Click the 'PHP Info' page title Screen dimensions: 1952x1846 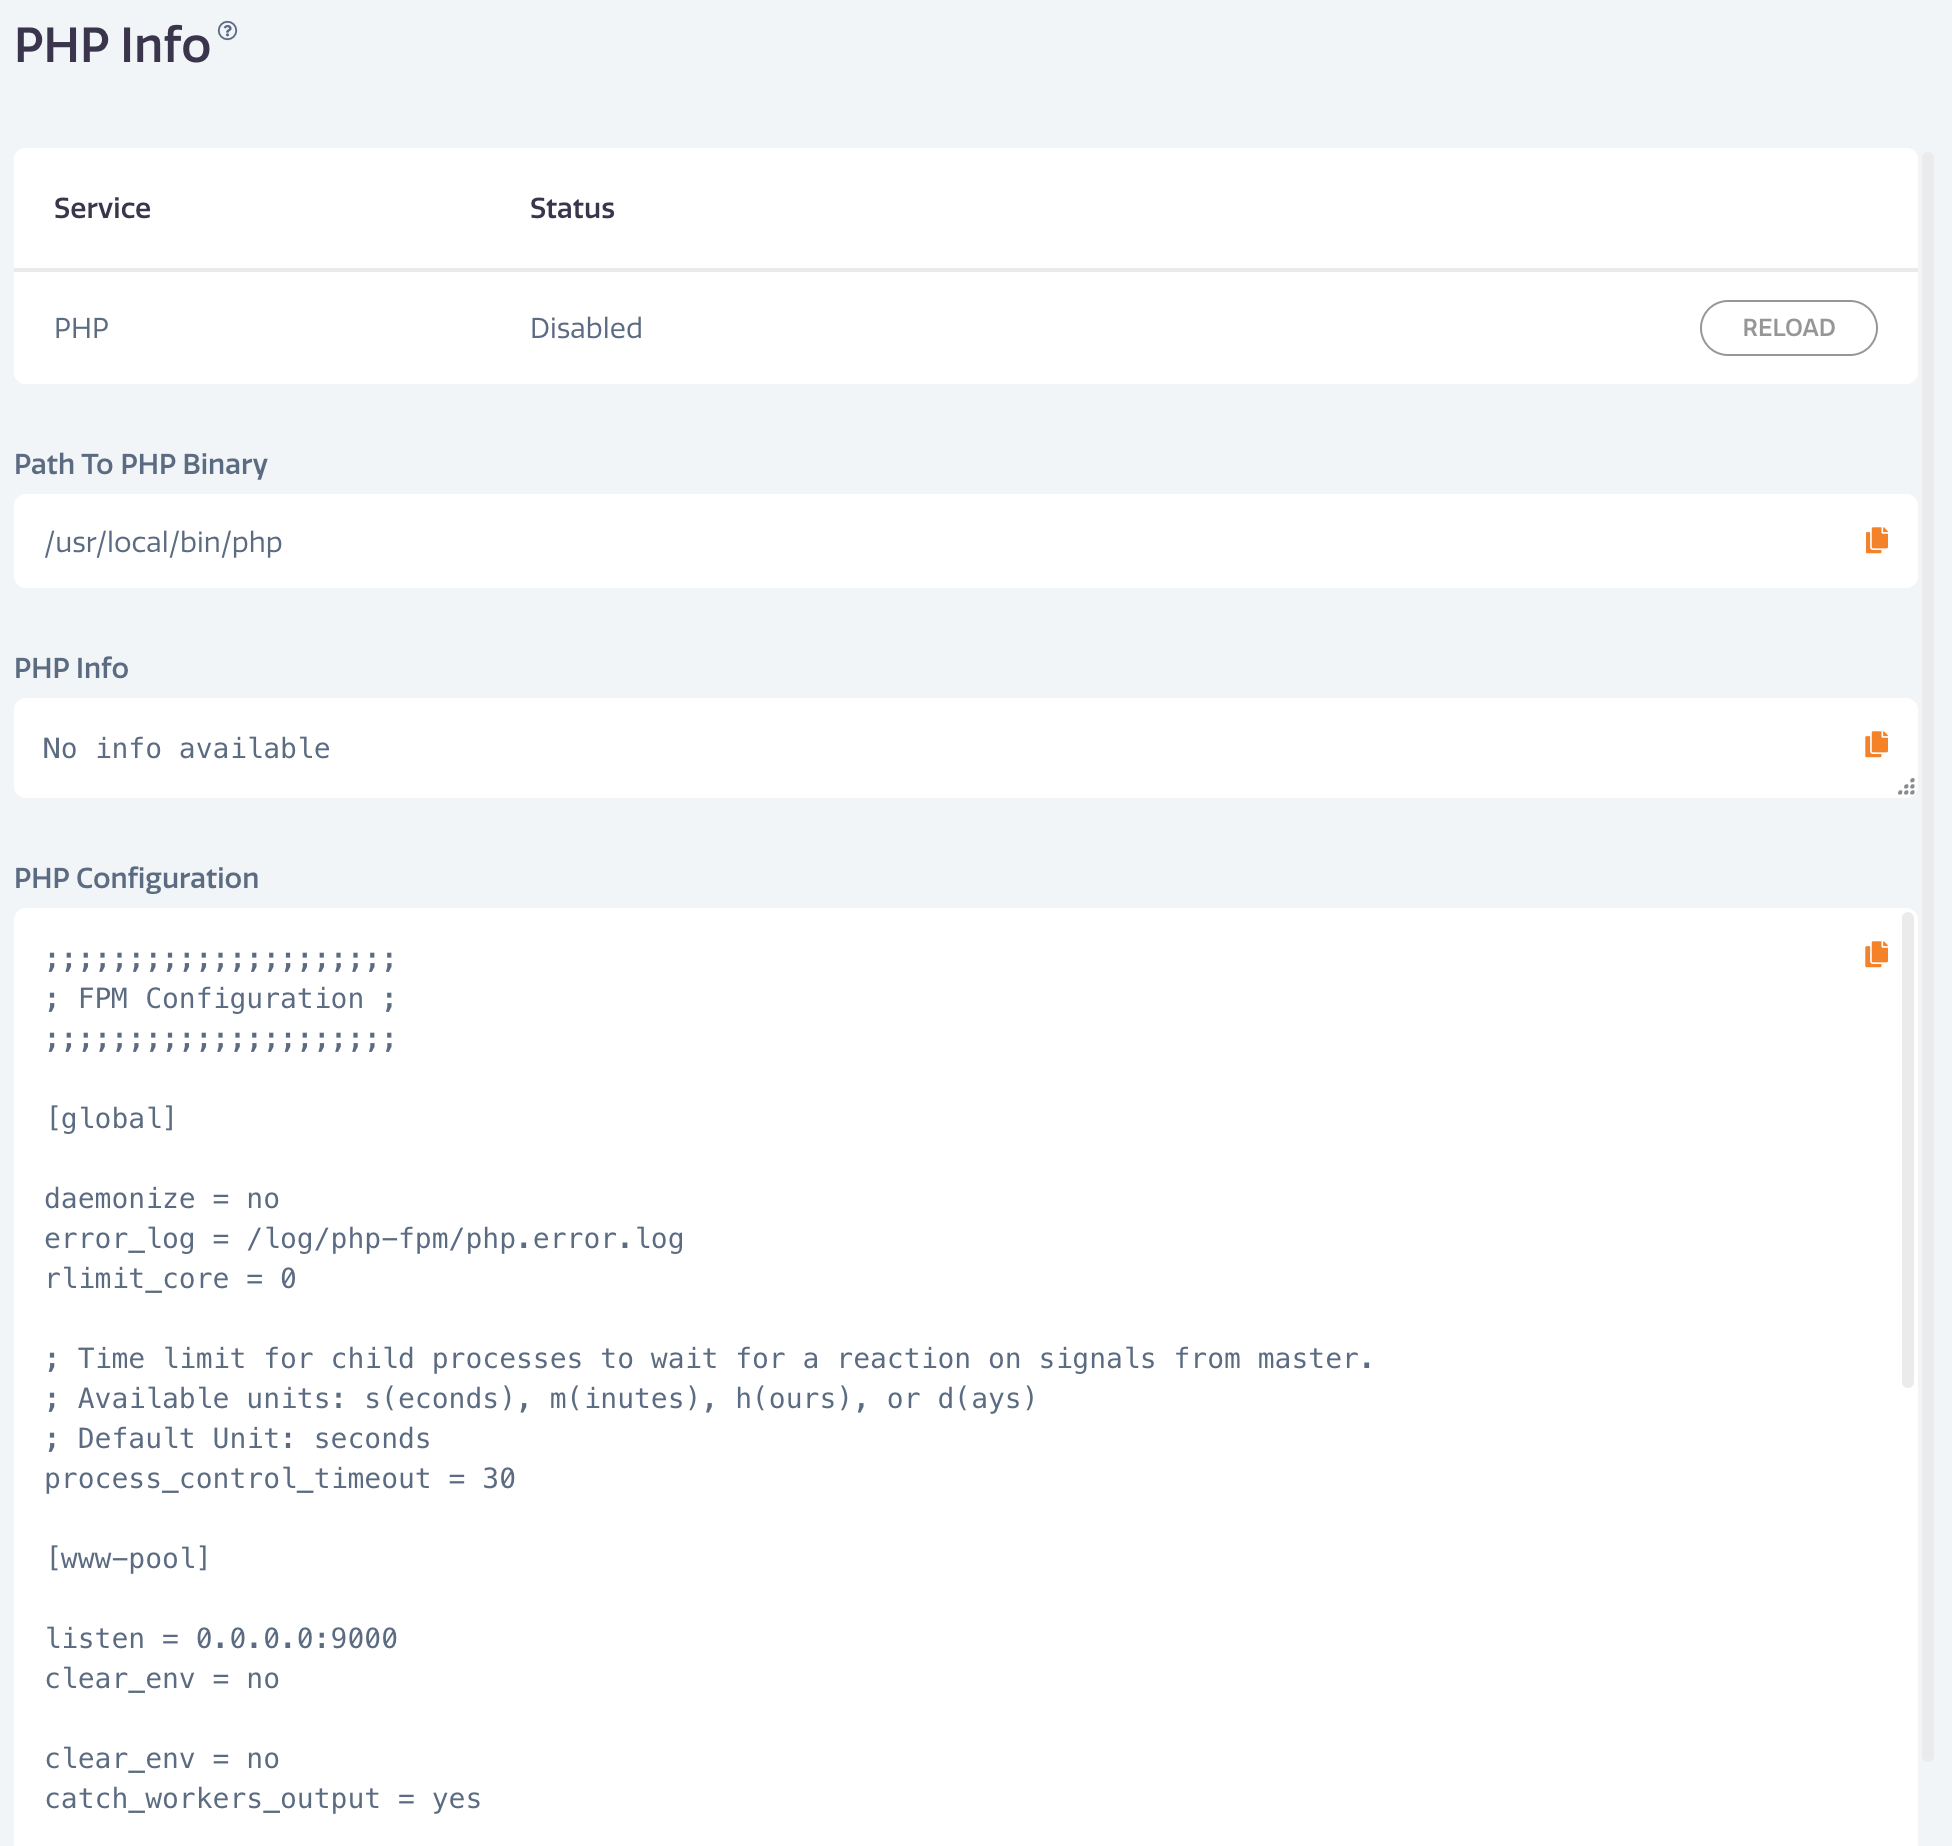[112, 45]
